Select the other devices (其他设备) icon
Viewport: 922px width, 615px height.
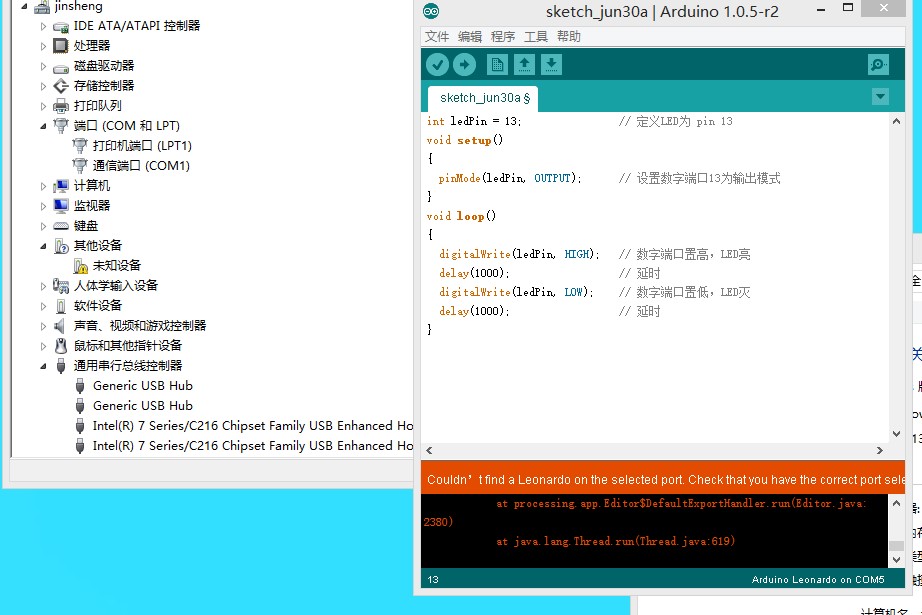(x=61, y=246)
